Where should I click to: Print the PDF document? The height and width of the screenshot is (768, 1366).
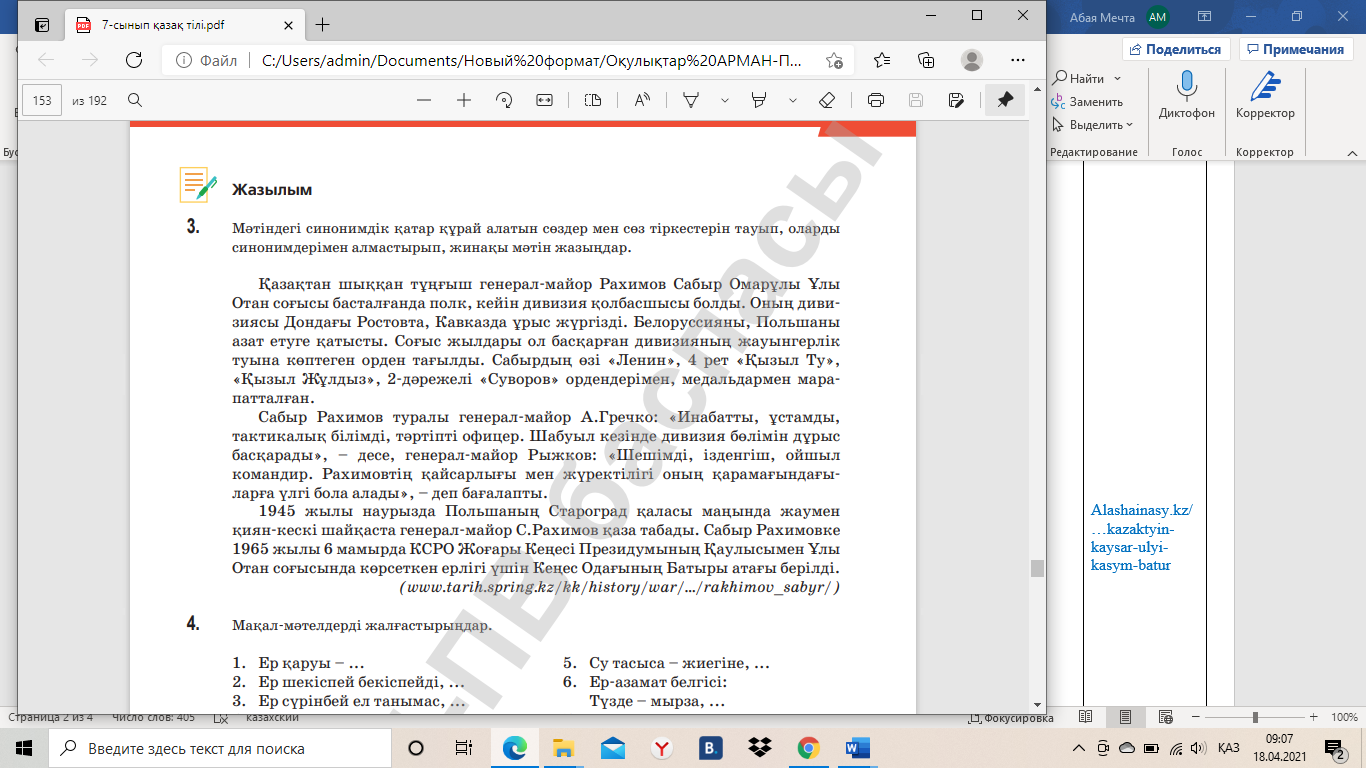tap(876, 100)
